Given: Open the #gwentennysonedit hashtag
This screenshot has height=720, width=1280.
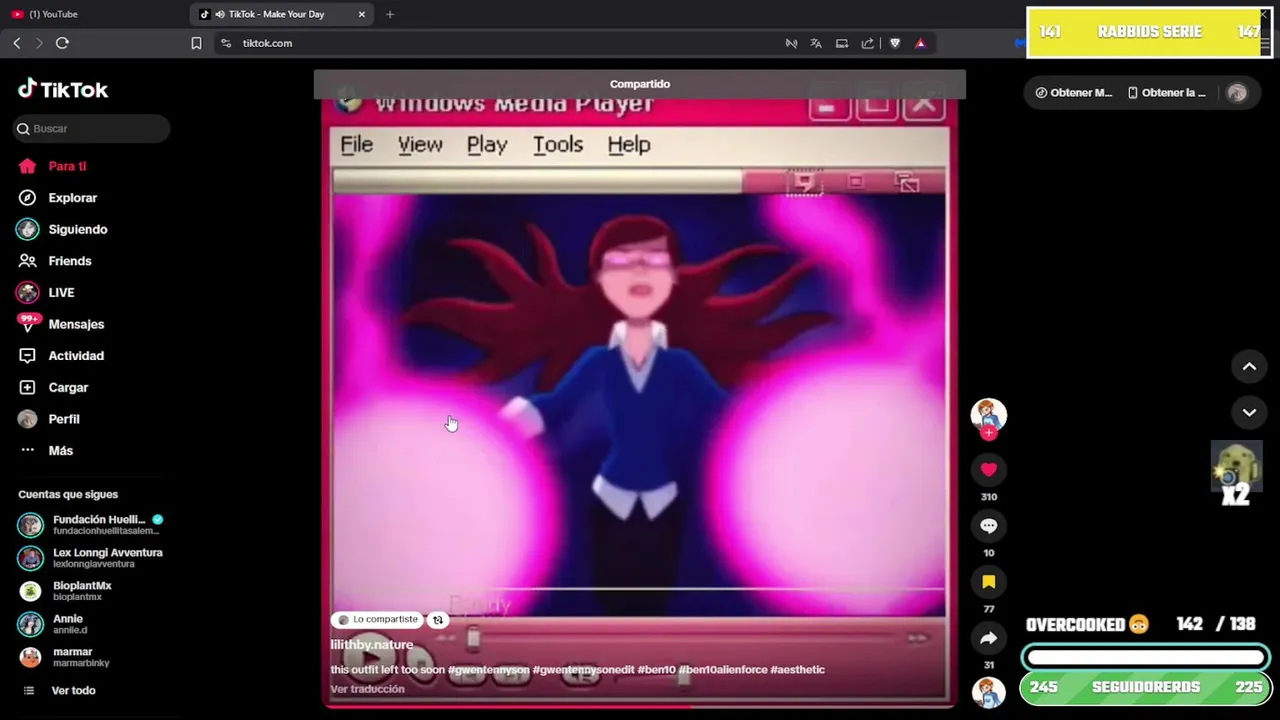Looking at the screenshot, I should click(584, 670).
